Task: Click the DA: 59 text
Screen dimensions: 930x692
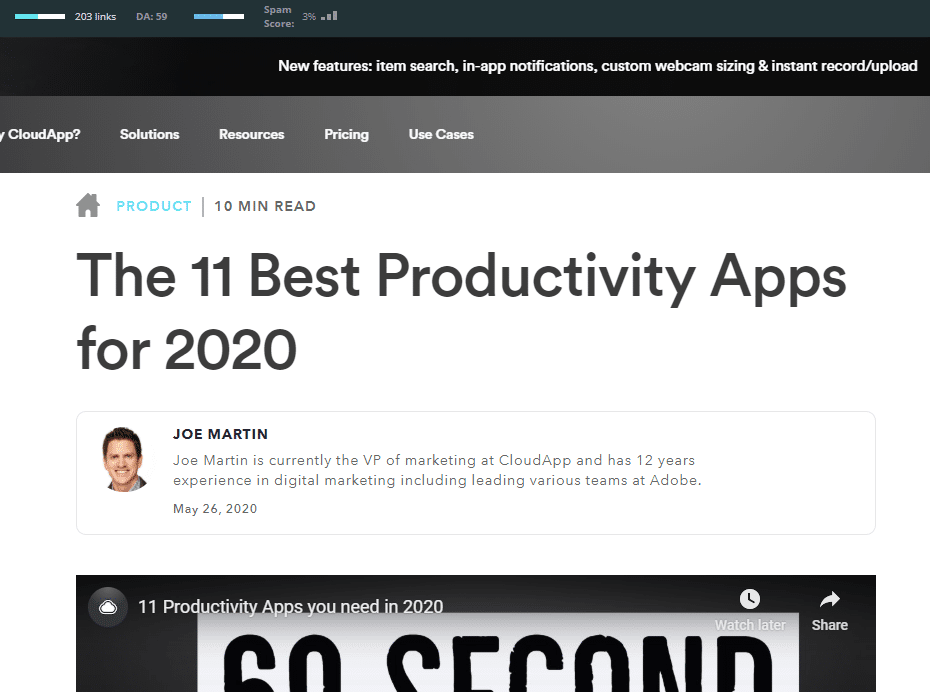Action: (152, 17)
